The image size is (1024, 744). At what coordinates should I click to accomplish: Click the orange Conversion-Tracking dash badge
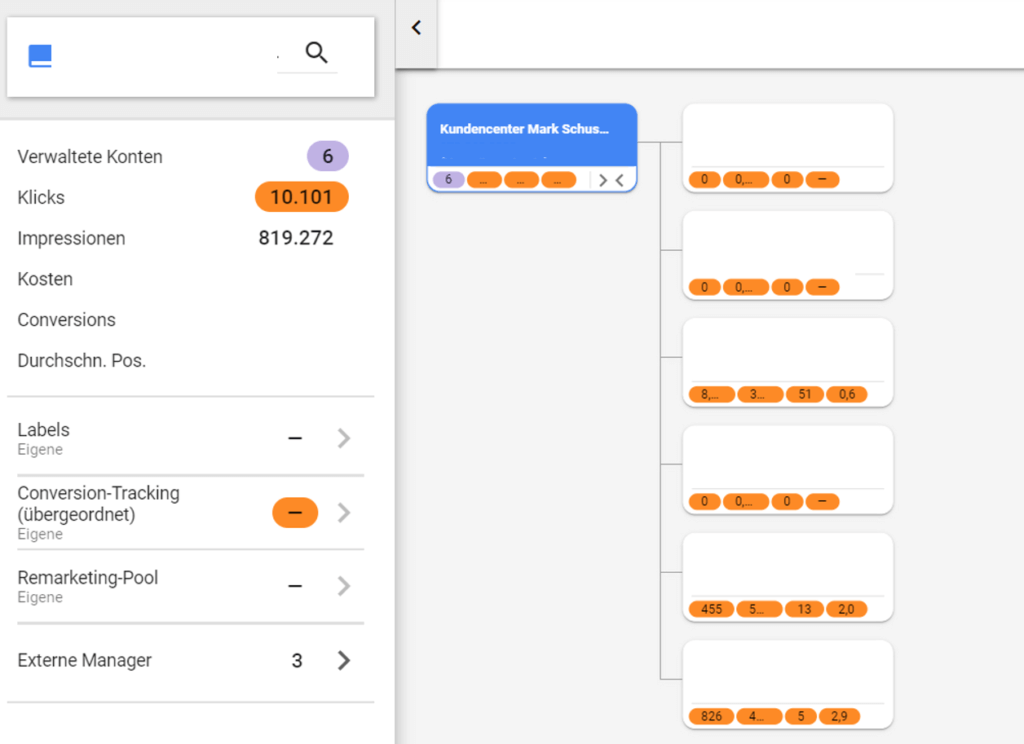click(295, 513)
